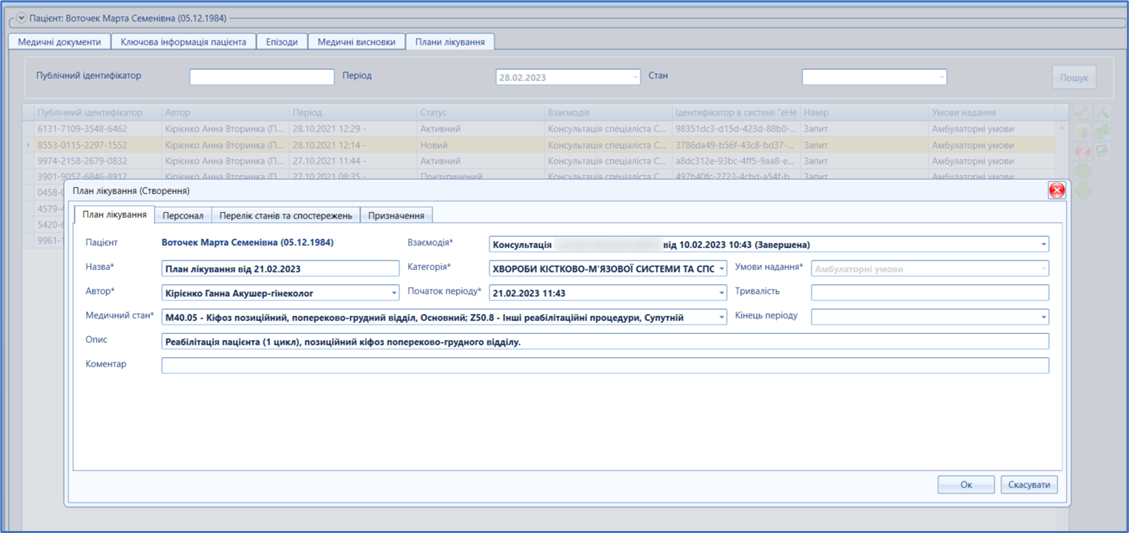Collapse the patient header with the circled chevron

(x=22, y=16)
